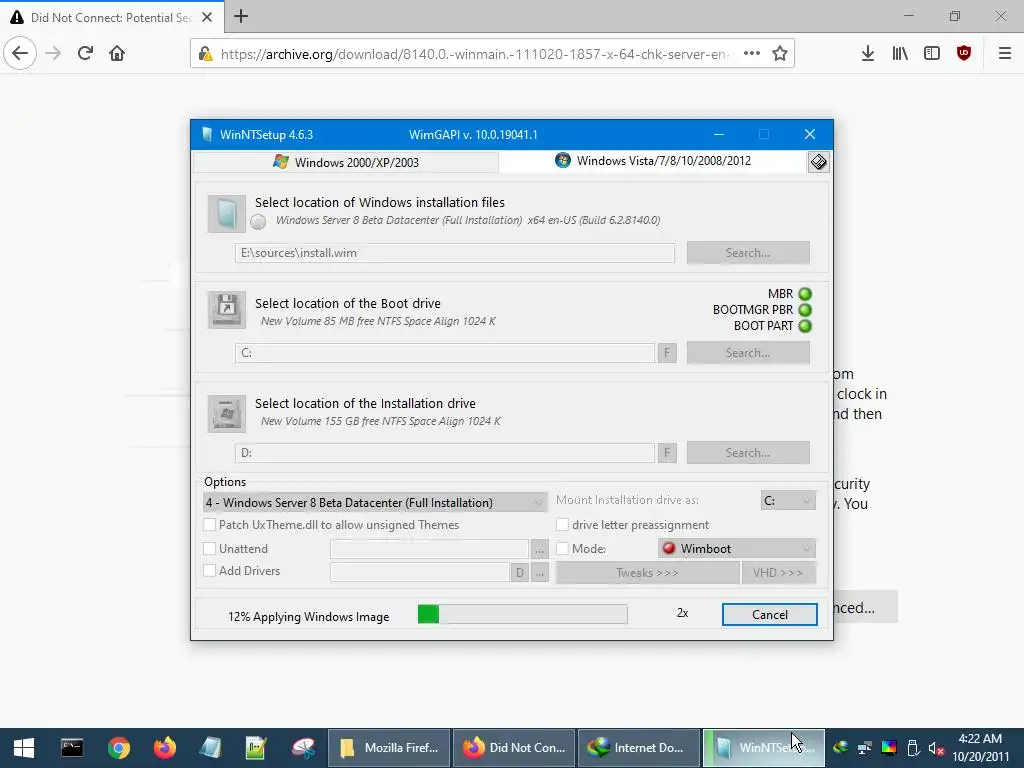Open the Tweaks >>> button
Viewport: 1024px width, 768px height.
[x=647, y=573]
